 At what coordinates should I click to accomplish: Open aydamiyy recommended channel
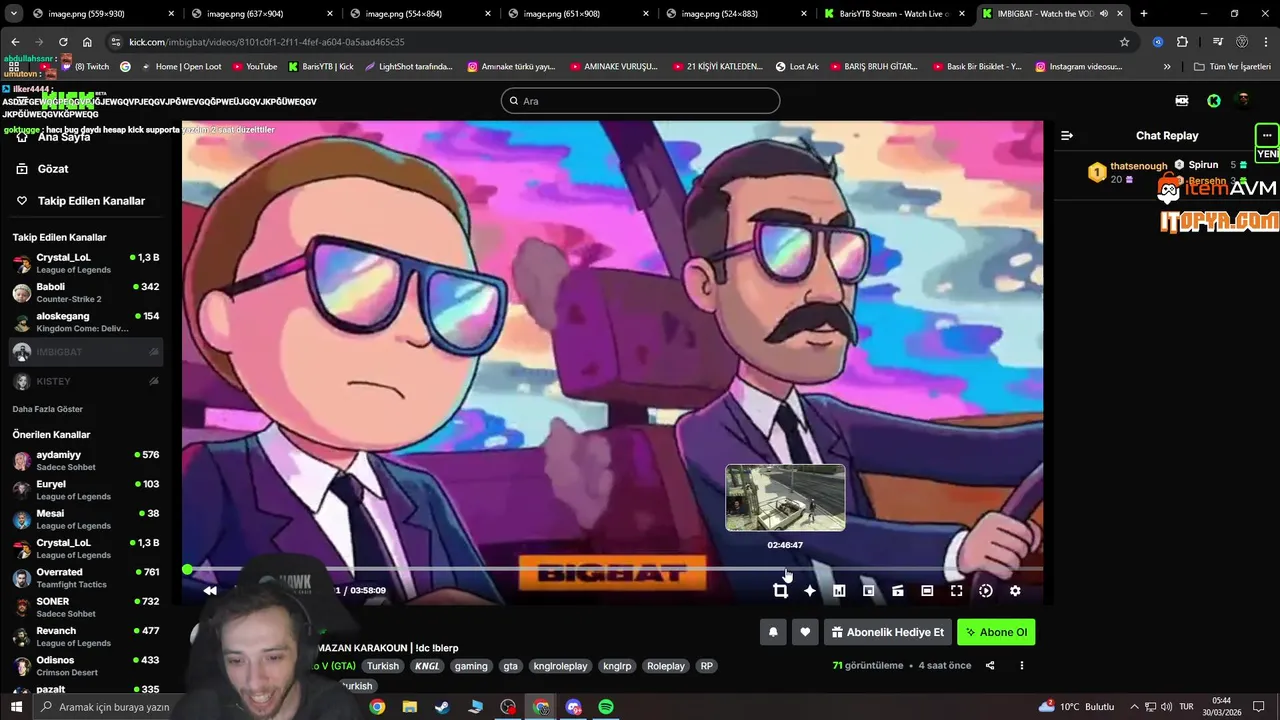86,461
